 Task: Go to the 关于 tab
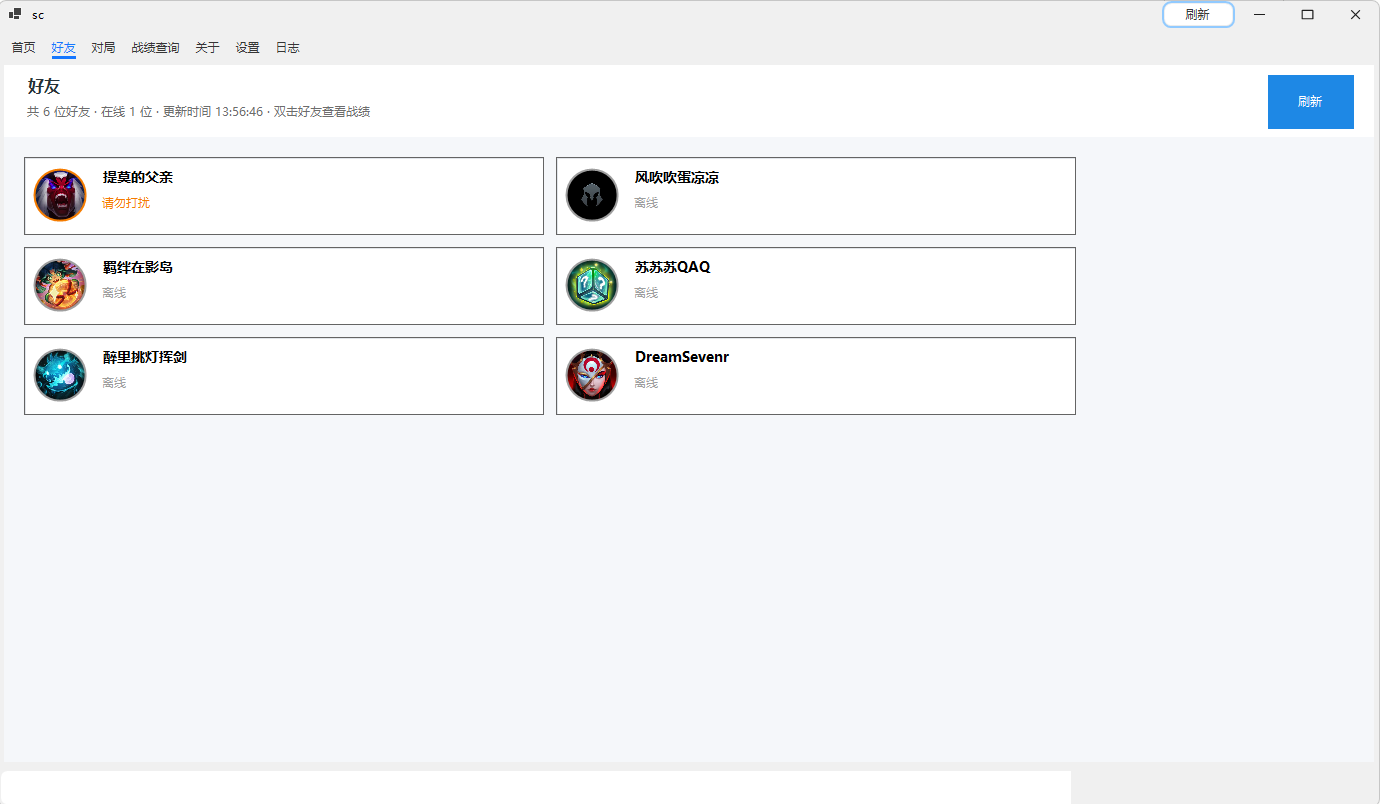point(207,47)
